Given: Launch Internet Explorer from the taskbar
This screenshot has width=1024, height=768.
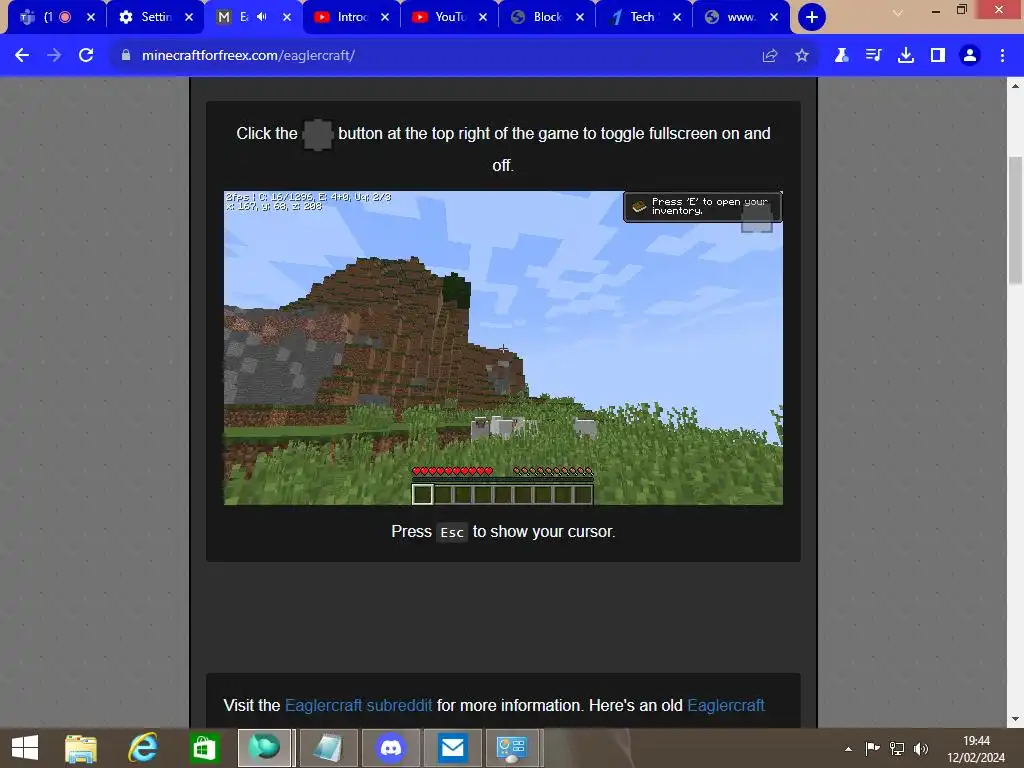Looking at the screenshot, I should click(142, 748).
